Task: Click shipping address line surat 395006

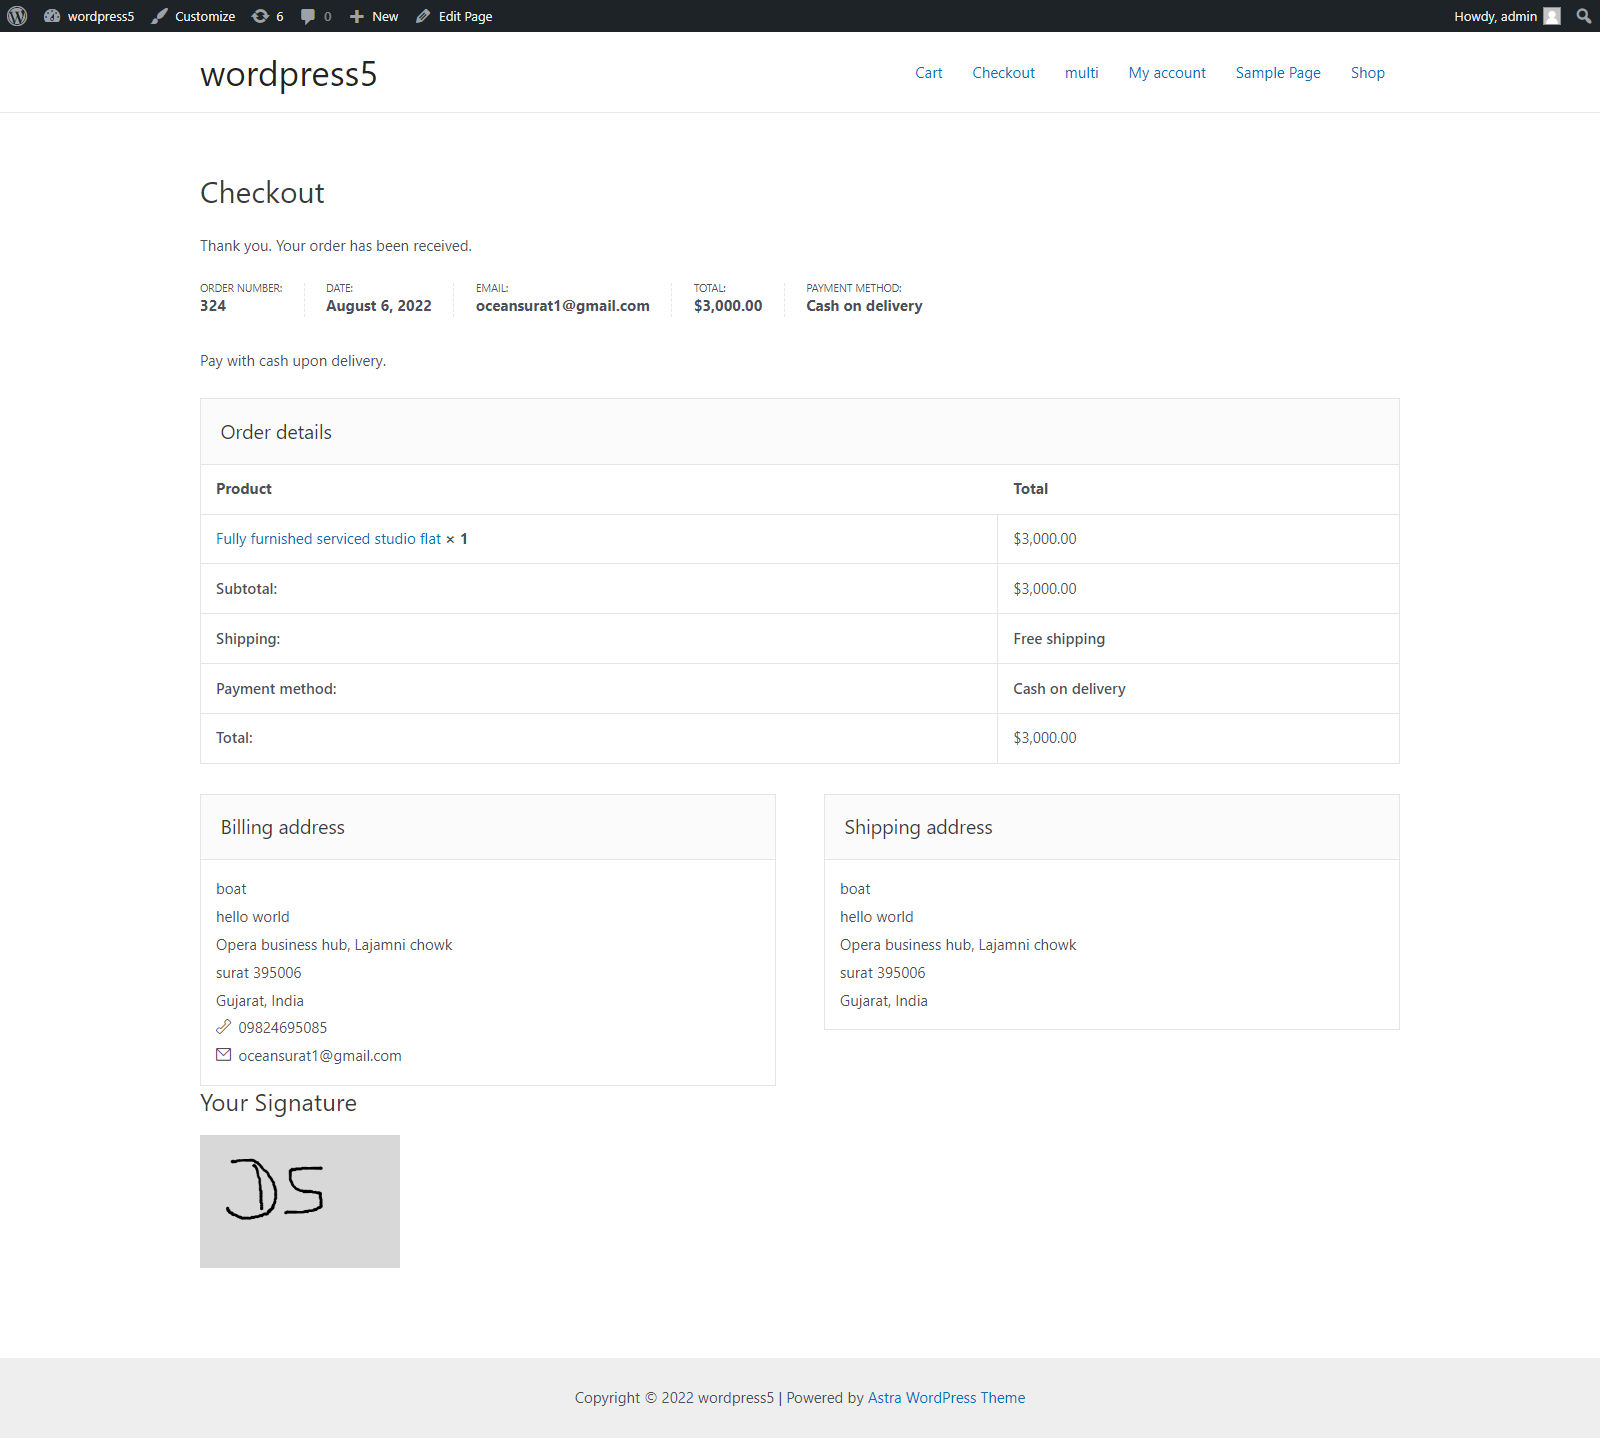Action: (x=883, y=973)
